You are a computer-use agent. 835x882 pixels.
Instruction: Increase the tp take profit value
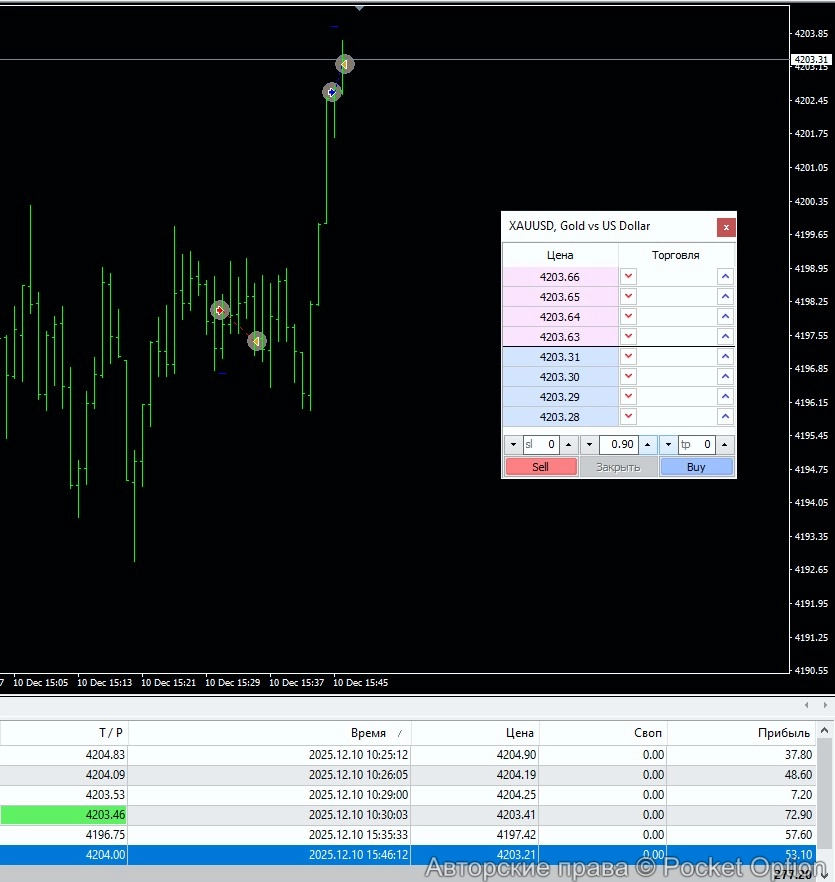pyautogui.click(x=725, y=445)
